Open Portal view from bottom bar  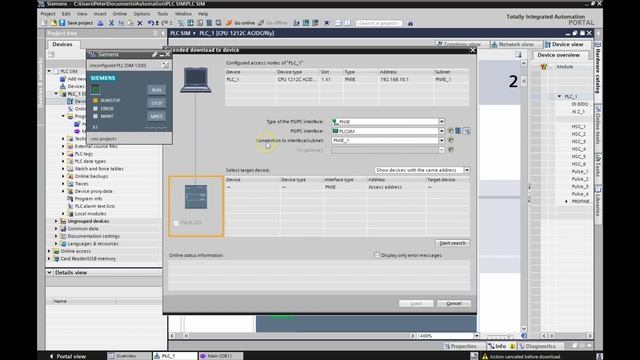click(x=68, y=356)
